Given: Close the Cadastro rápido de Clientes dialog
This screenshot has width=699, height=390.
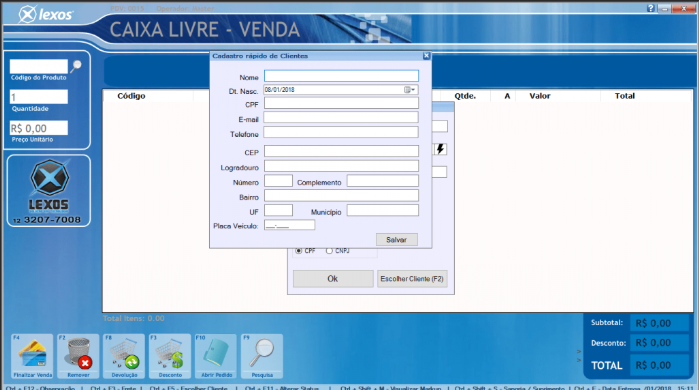Looking at the screenshot, I should [x=426, y=56].
